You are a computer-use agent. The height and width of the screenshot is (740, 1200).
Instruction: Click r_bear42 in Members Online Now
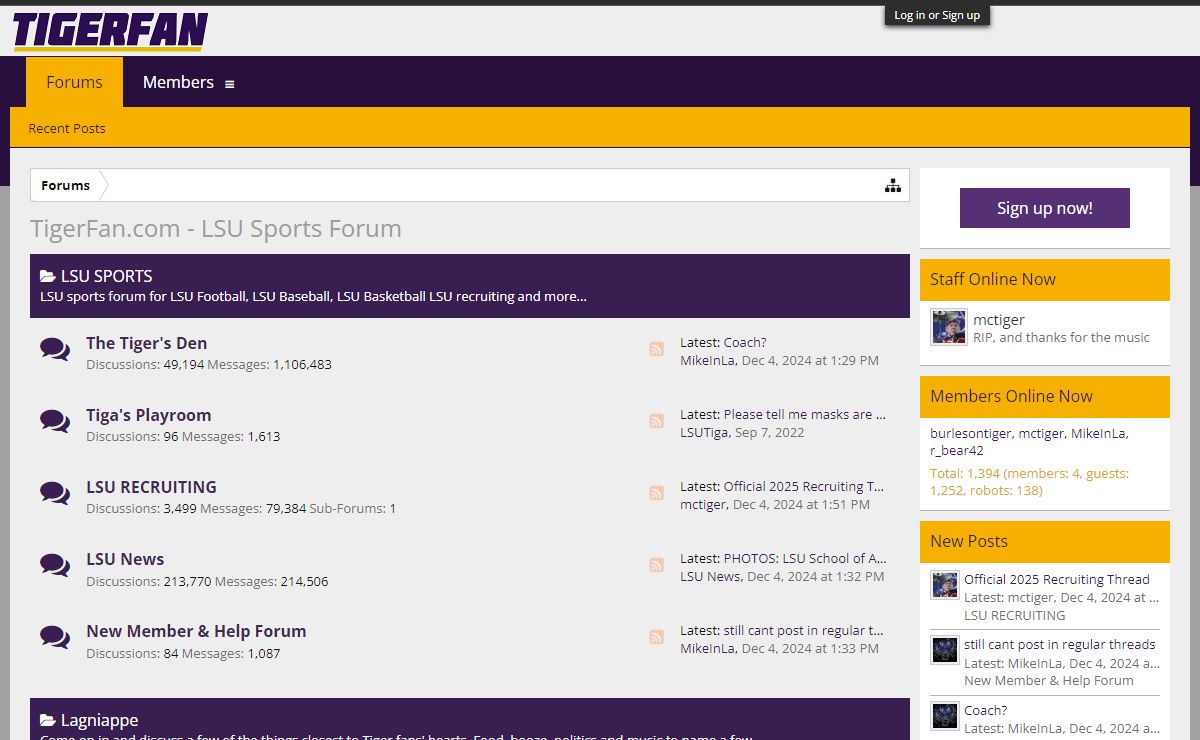(x=957, y=450)
